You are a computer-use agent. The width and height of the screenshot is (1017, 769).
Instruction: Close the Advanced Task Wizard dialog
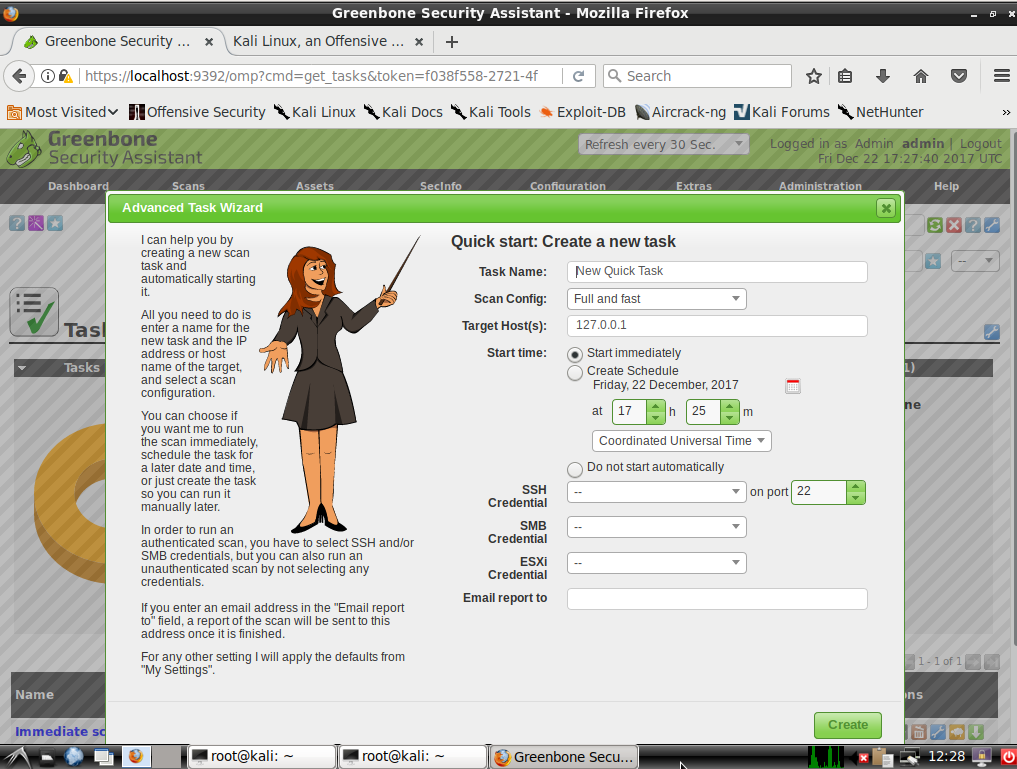885,208
